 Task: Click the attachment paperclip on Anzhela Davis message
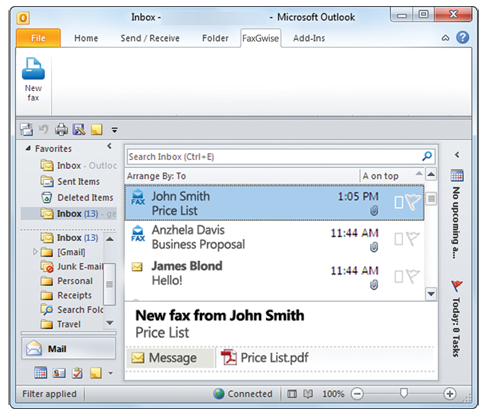pos(374,247)
